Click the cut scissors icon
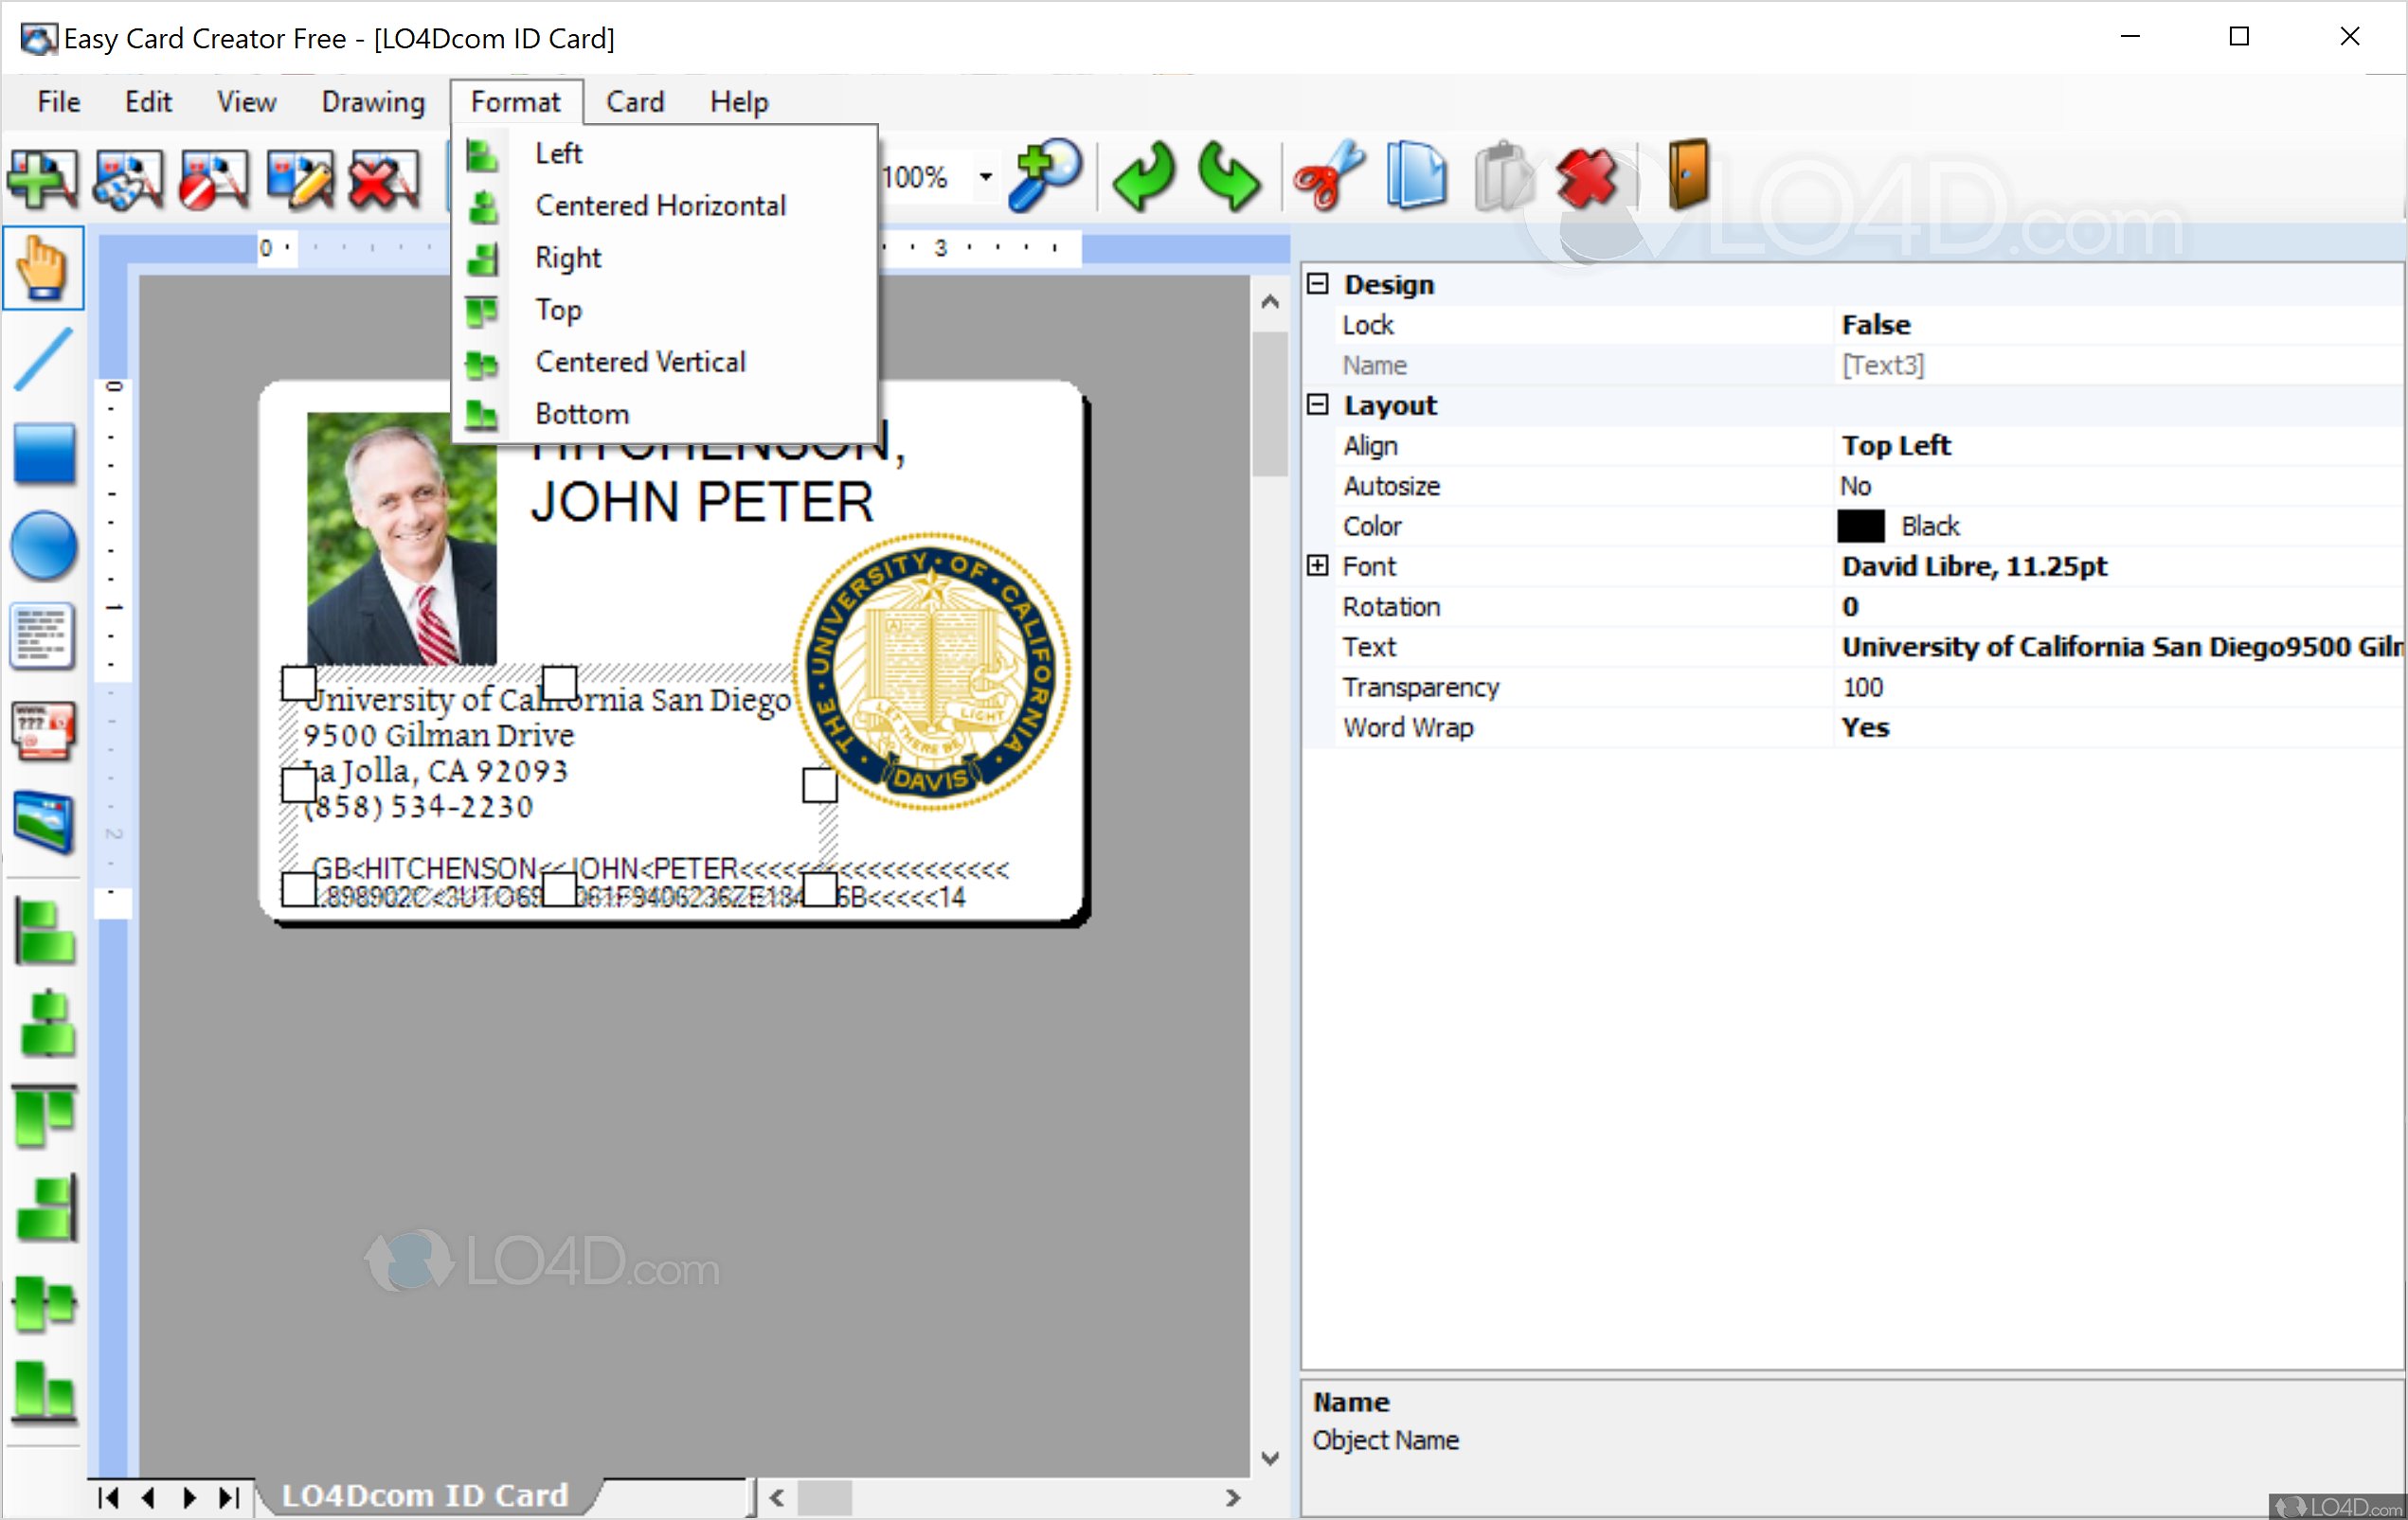 coord(1329,176)
